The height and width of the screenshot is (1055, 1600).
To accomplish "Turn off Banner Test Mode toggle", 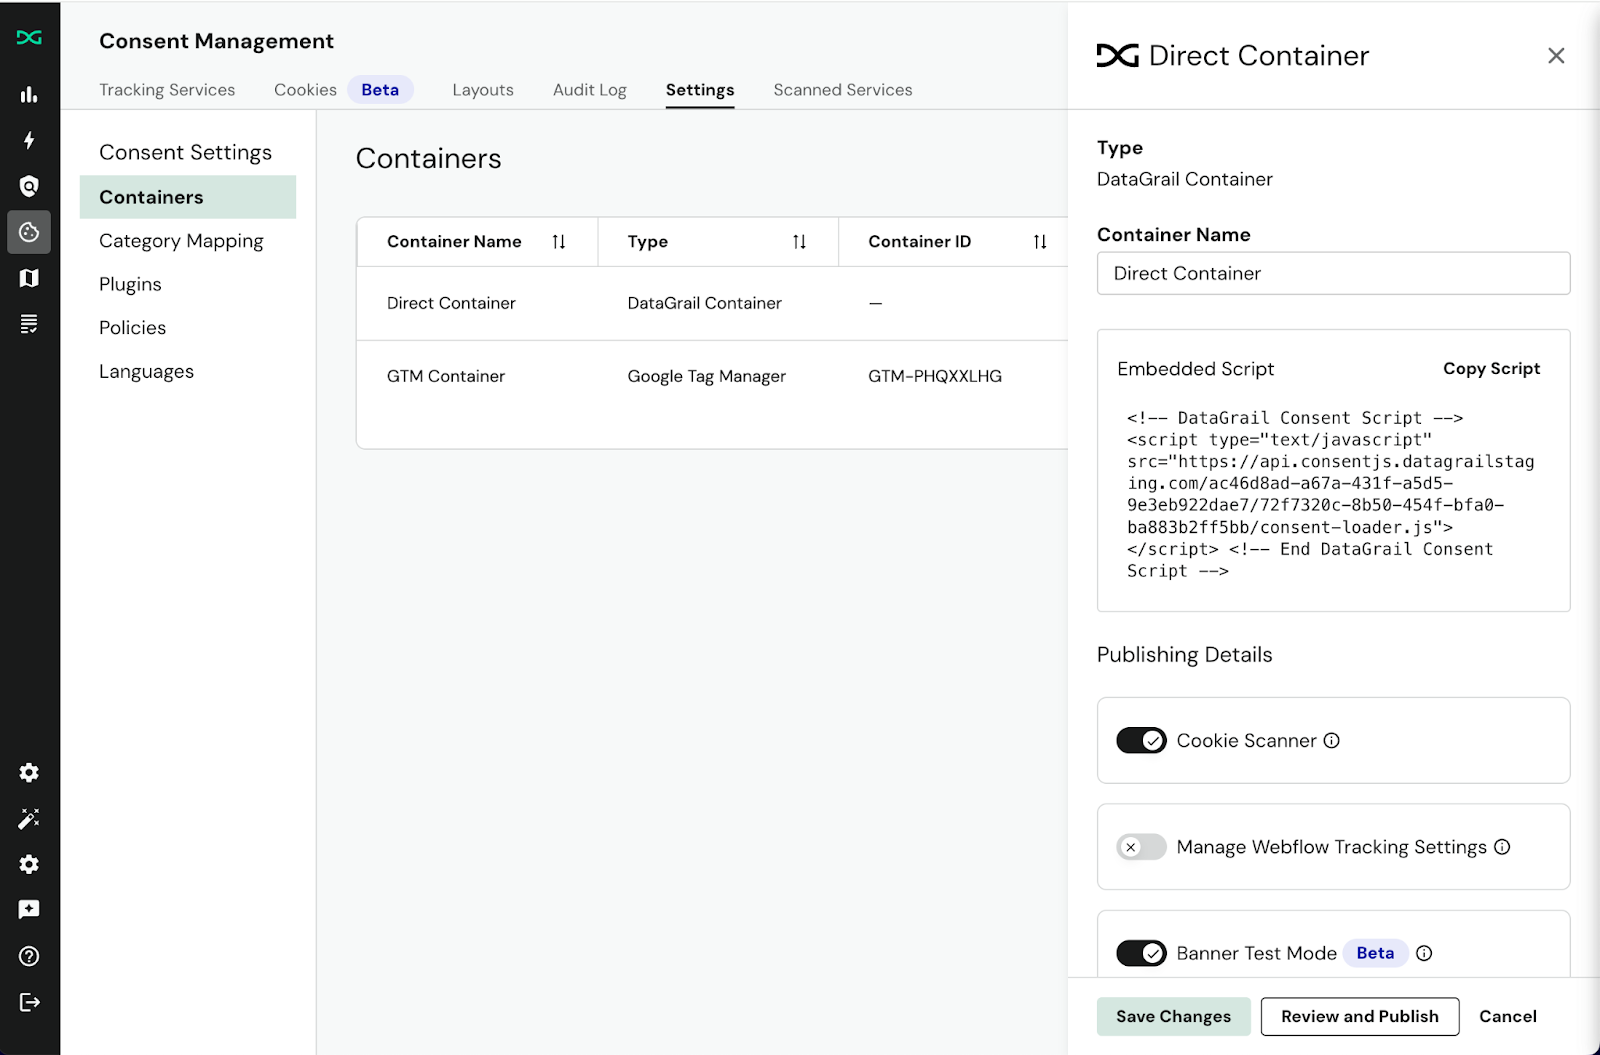I will (x=1141, y=953).
